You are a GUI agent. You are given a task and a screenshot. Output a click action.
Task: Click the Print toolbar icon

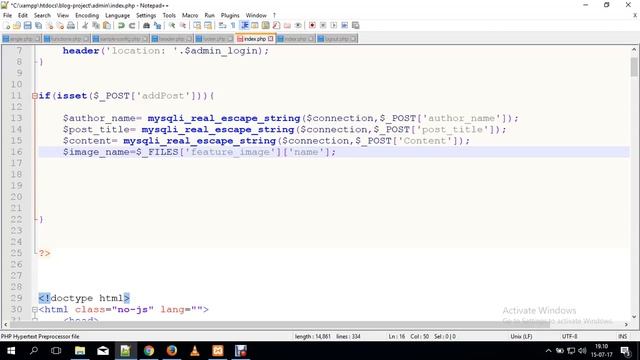[71, 25]
